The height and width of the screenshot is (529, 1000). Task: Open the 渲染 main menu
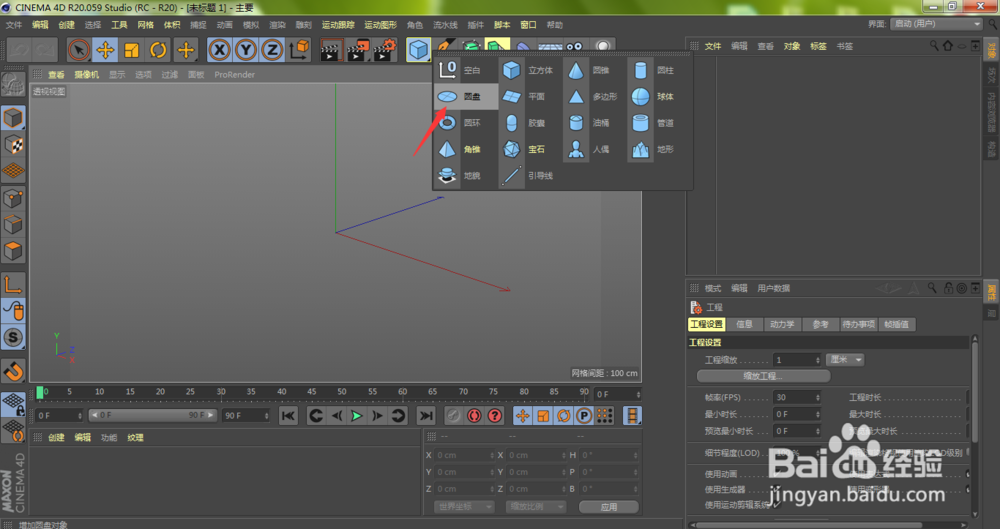tap(277, 25)
